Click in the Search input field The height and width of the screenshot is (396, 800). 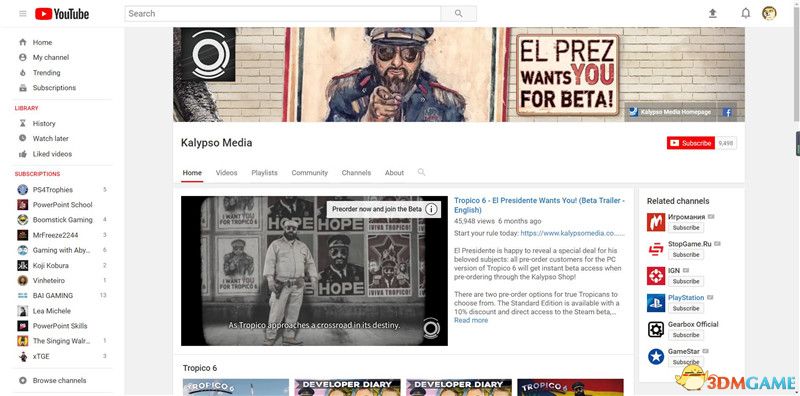point(283,14)
